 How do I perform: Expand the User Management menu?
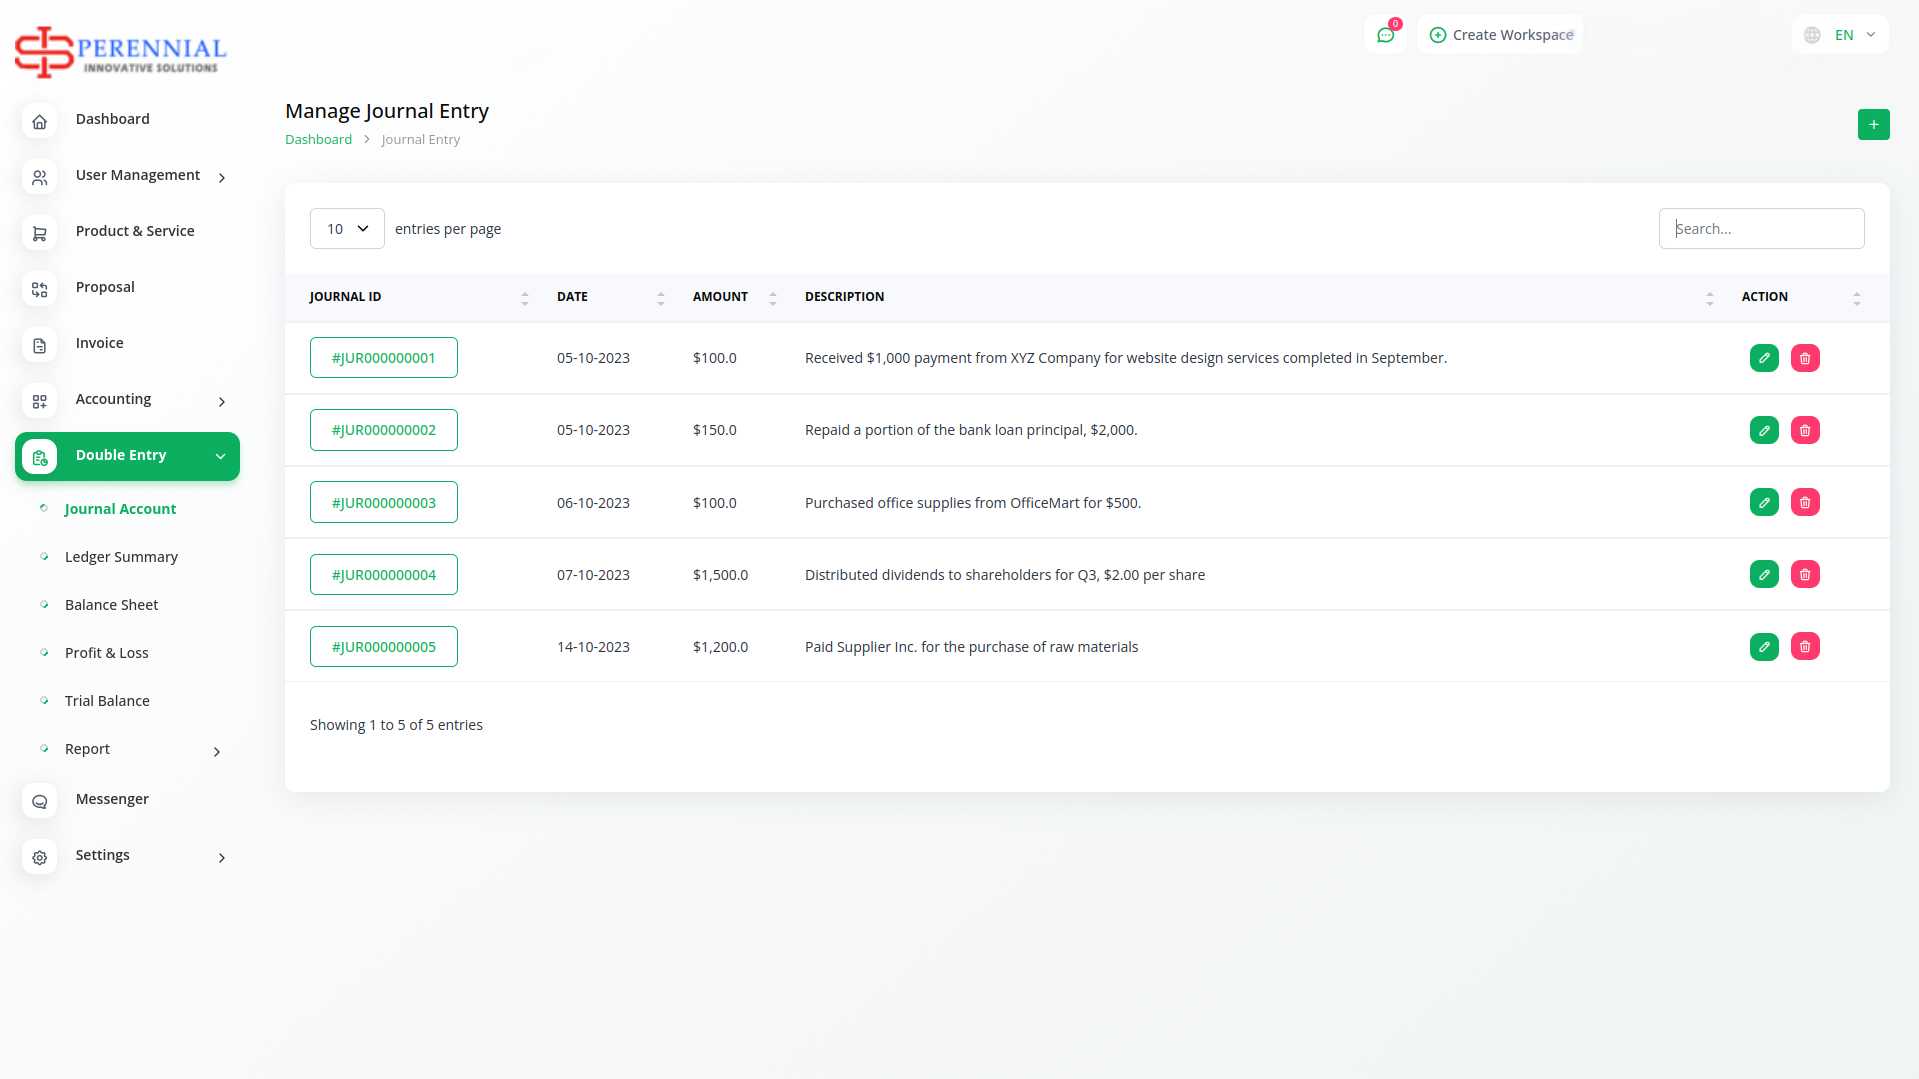click(138, 176)
